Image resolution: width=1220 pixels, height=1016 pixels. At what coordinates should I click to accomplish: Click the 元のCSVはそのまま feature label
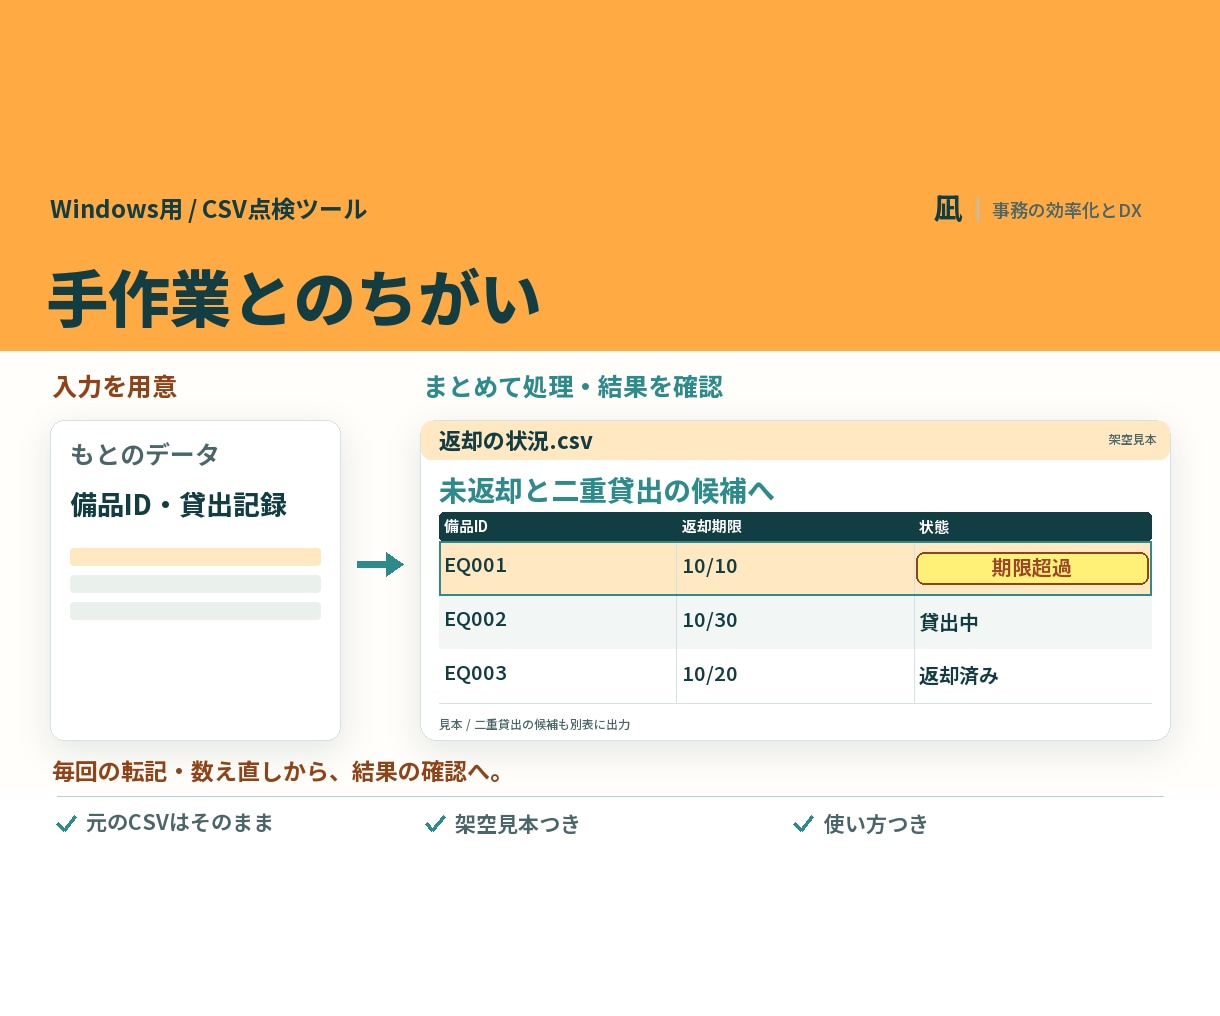coord(180,823)
